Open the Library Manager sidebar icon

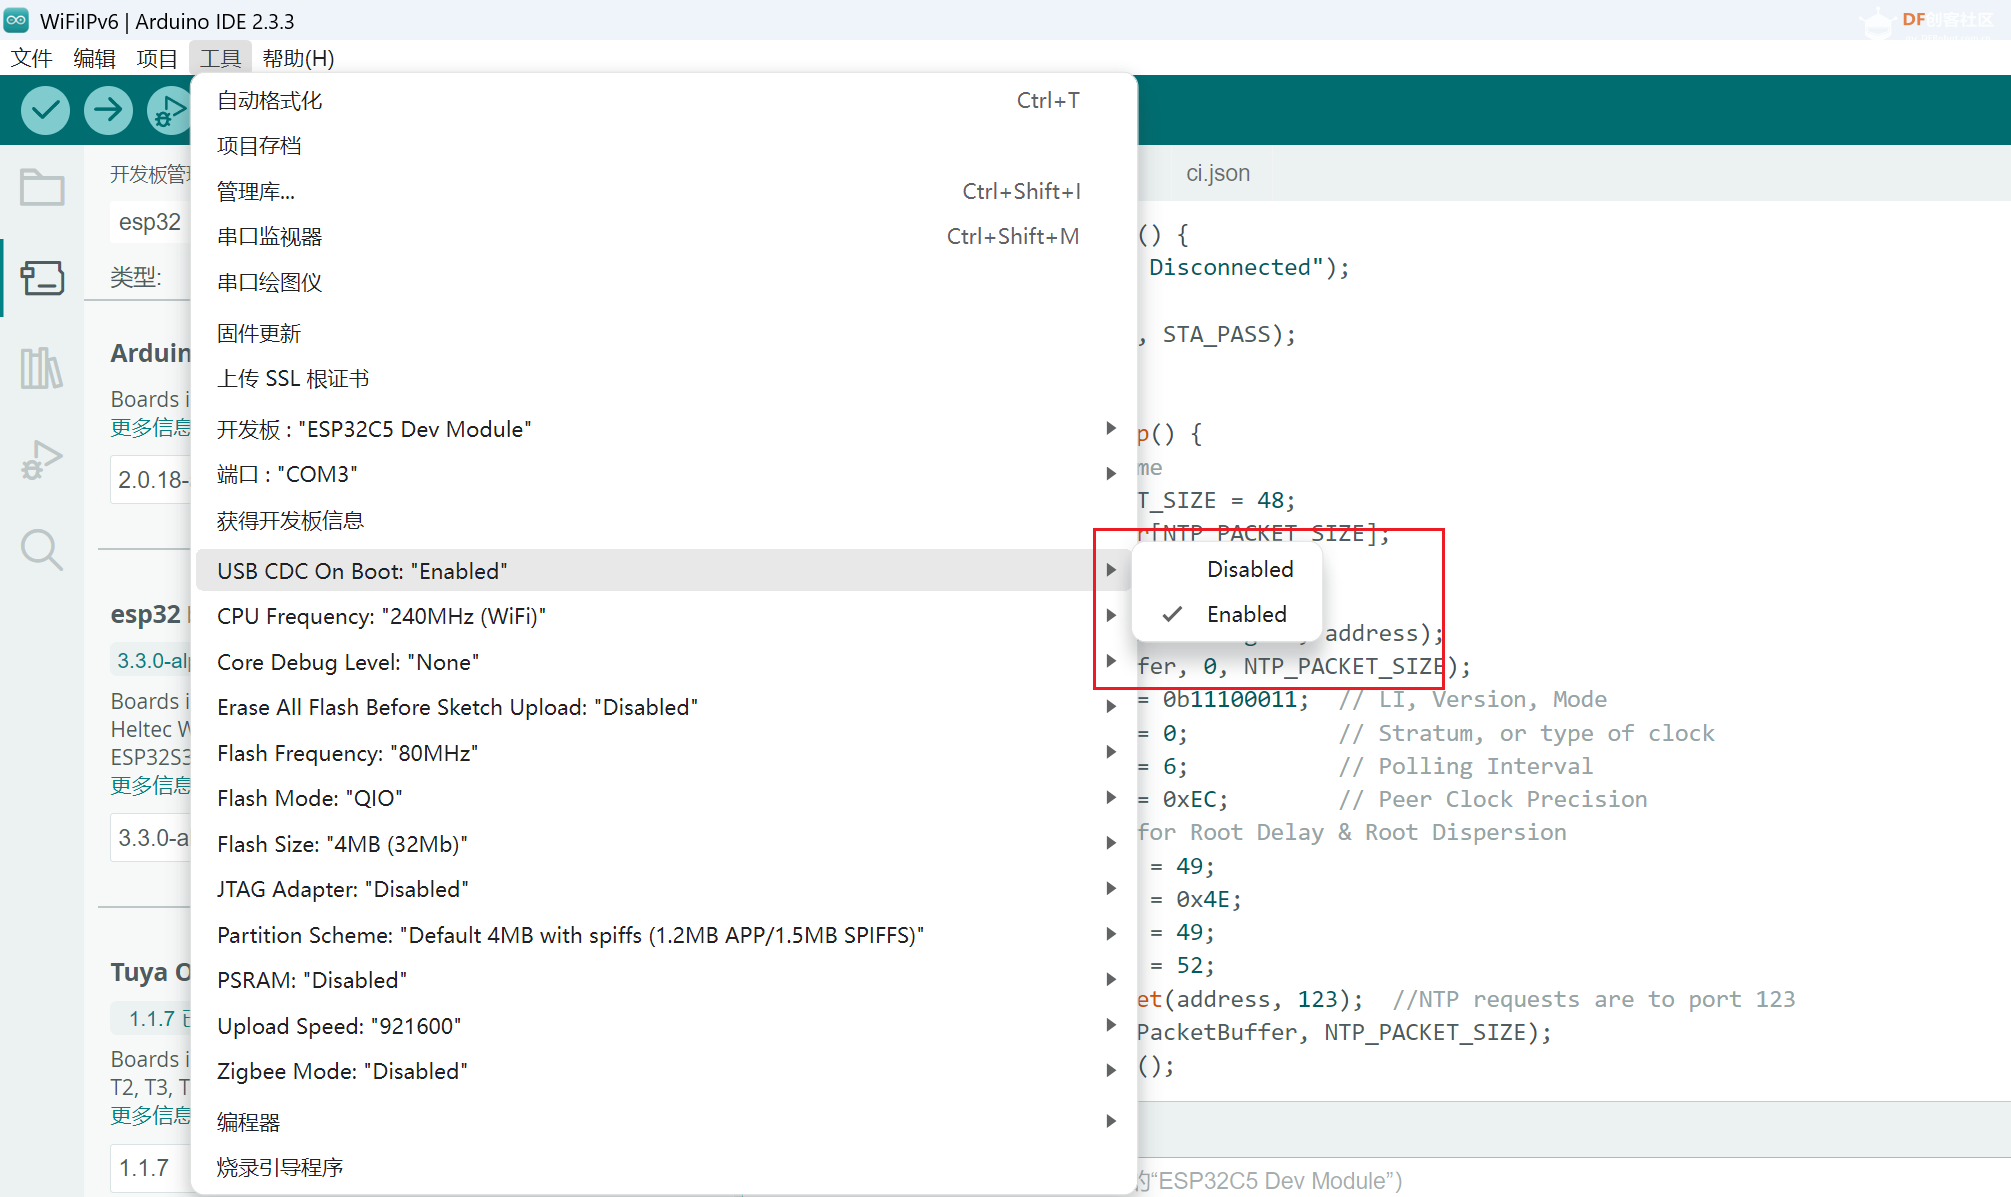pos(42,368)
